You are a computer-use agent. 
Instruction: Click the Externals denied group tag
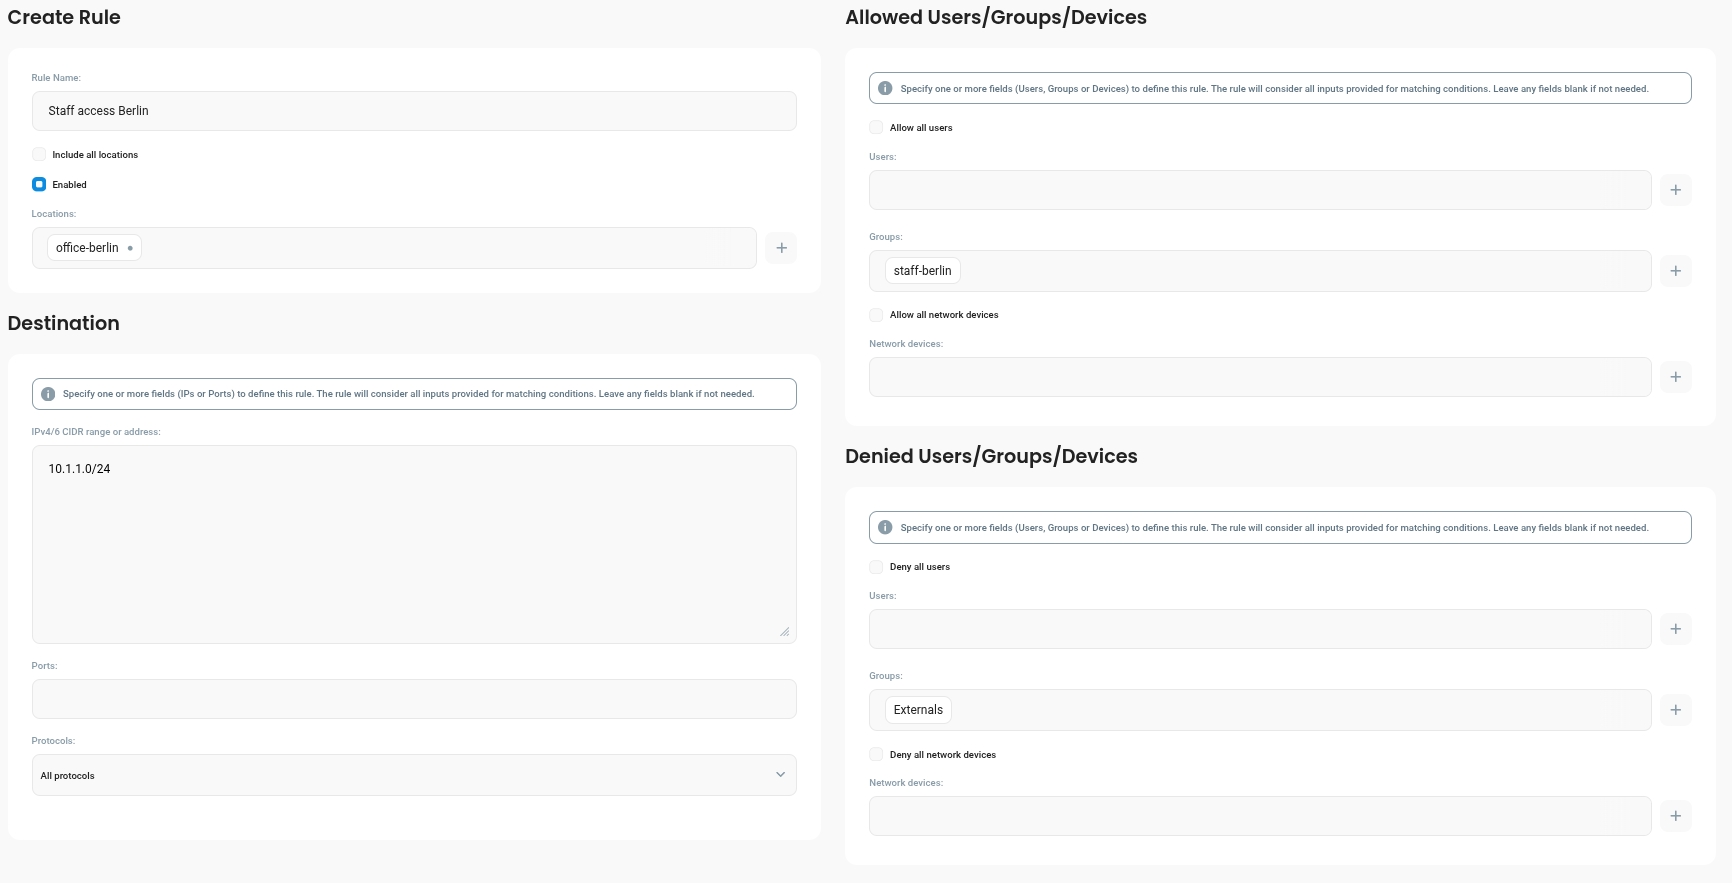pyautogui.click(x=918, y=710)
